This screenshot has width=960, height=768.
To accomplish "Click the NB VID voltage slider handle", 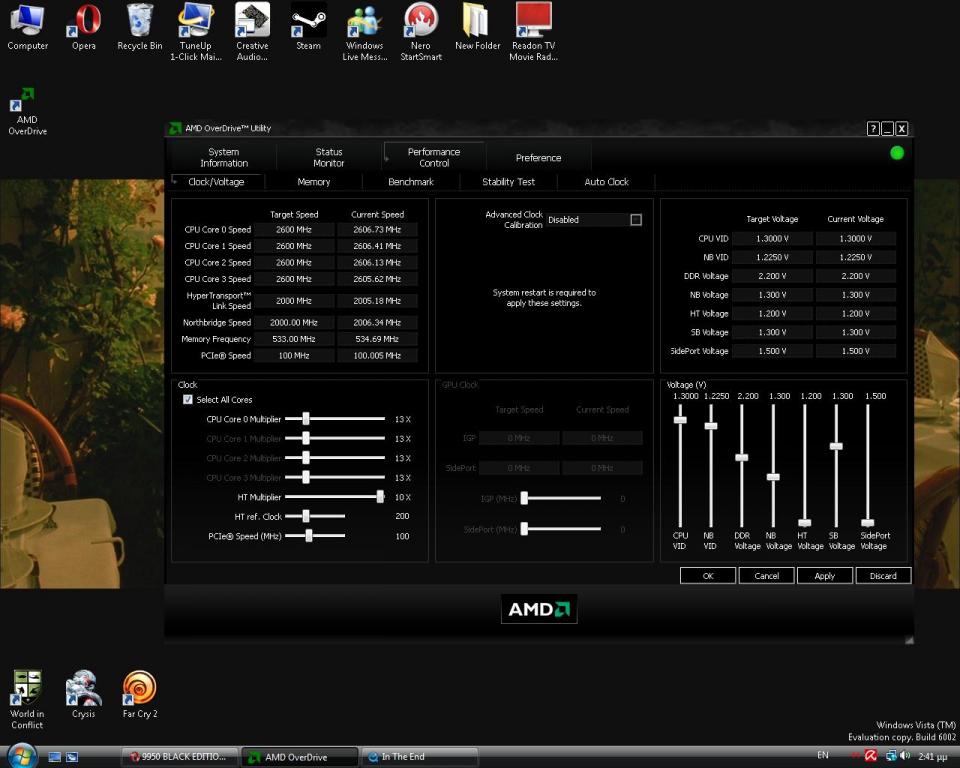I will click(711, 426).
